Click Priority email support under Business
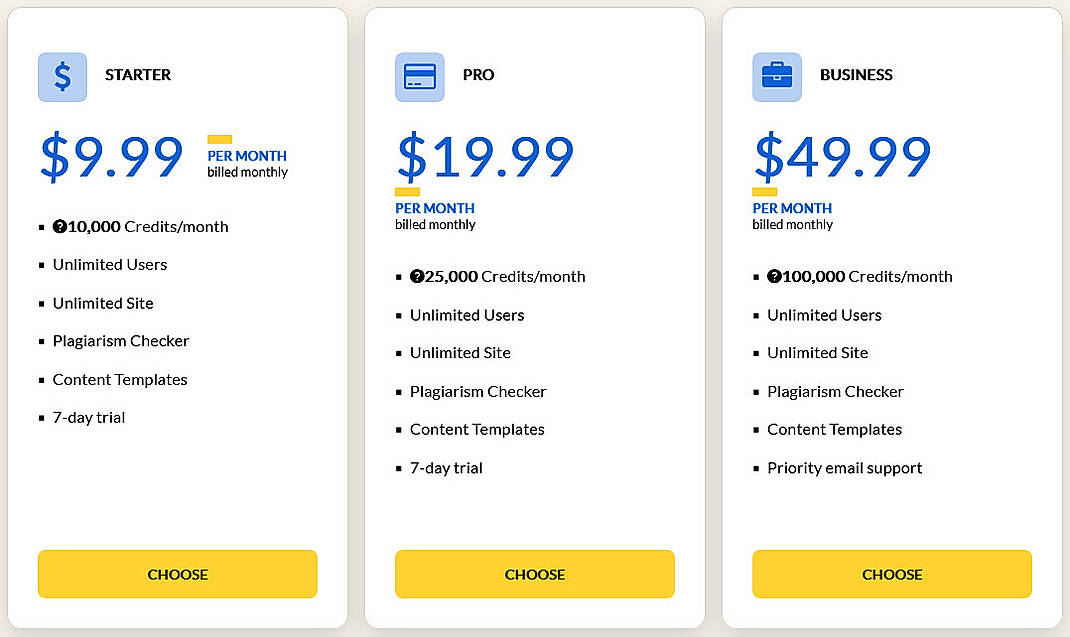1070x637 pixels. pyautogui.click(x=844, y=467)
